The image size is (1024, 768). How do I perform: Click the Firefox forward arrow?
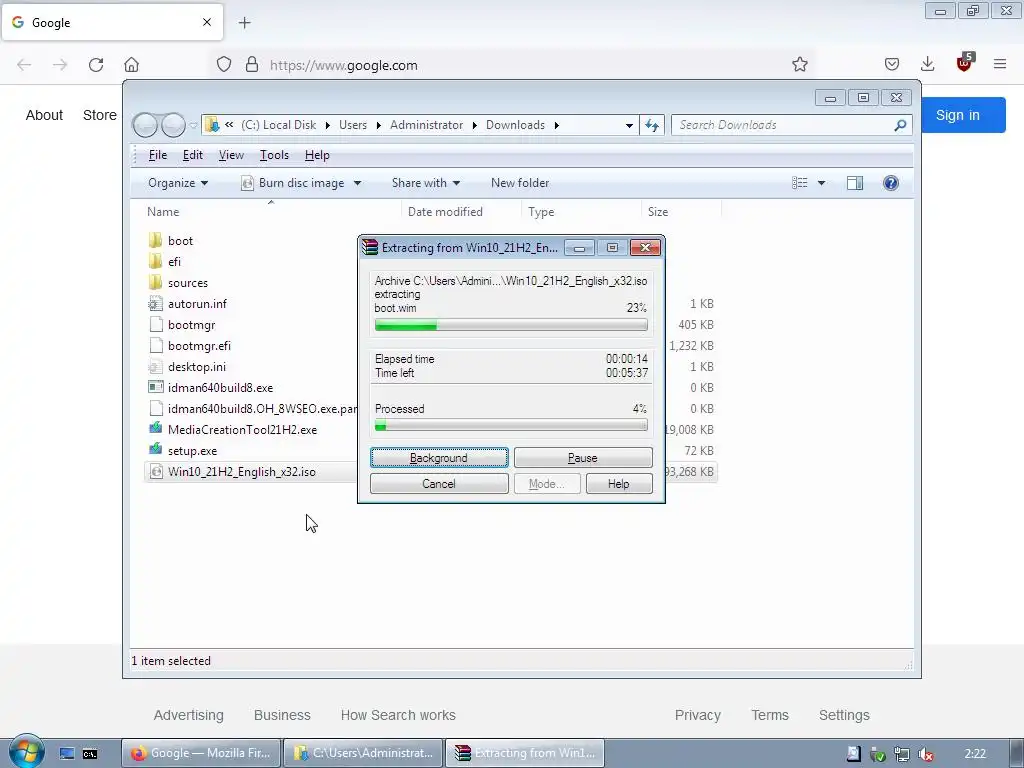coord(60,65)
